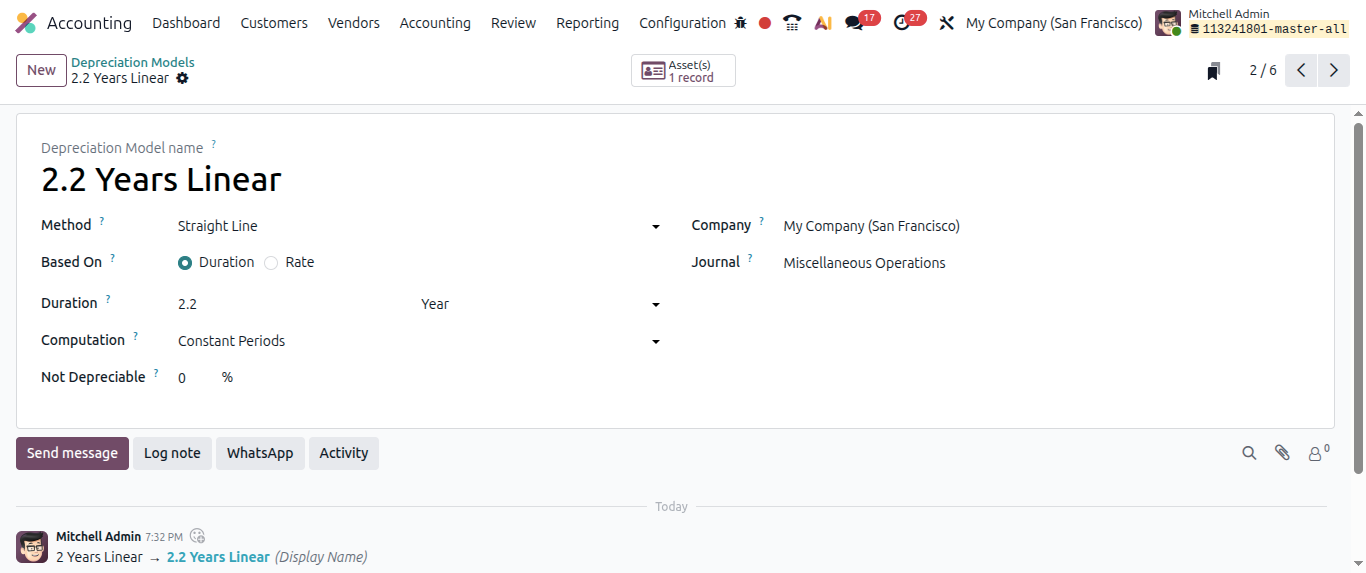Open Mitchell Admin user avatar menu
Viewport: 1366px width, 573px height.
pos(1168,23)
